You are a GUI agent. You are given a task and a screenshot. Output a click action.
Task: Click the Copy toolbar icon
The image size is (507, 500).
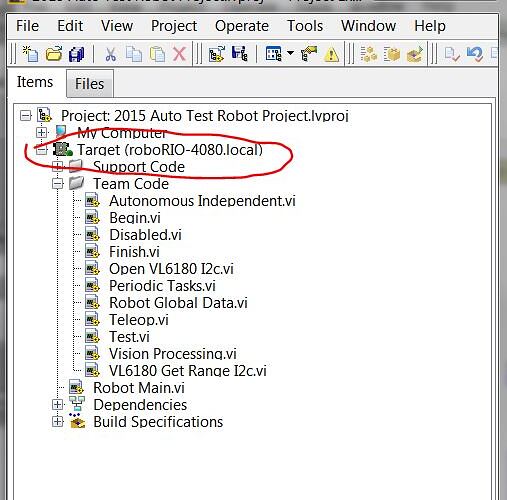pyautogui.click(x=134, y=54)
